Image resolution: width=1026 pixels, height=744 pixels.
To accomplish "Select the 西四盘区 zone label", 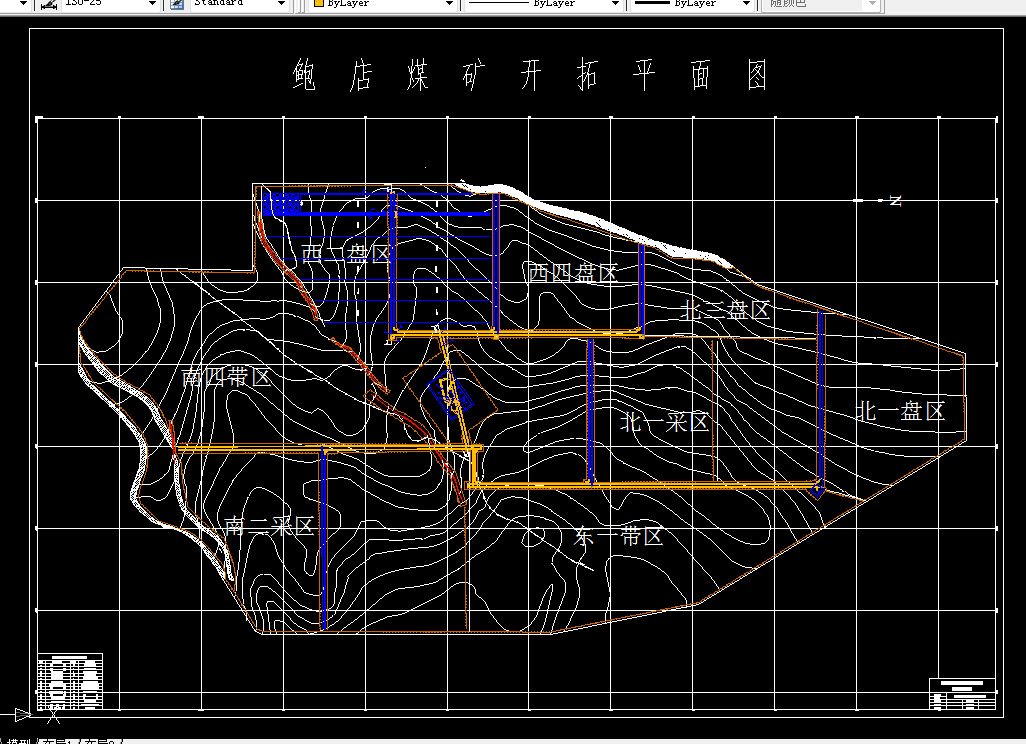I will [573, 272].
